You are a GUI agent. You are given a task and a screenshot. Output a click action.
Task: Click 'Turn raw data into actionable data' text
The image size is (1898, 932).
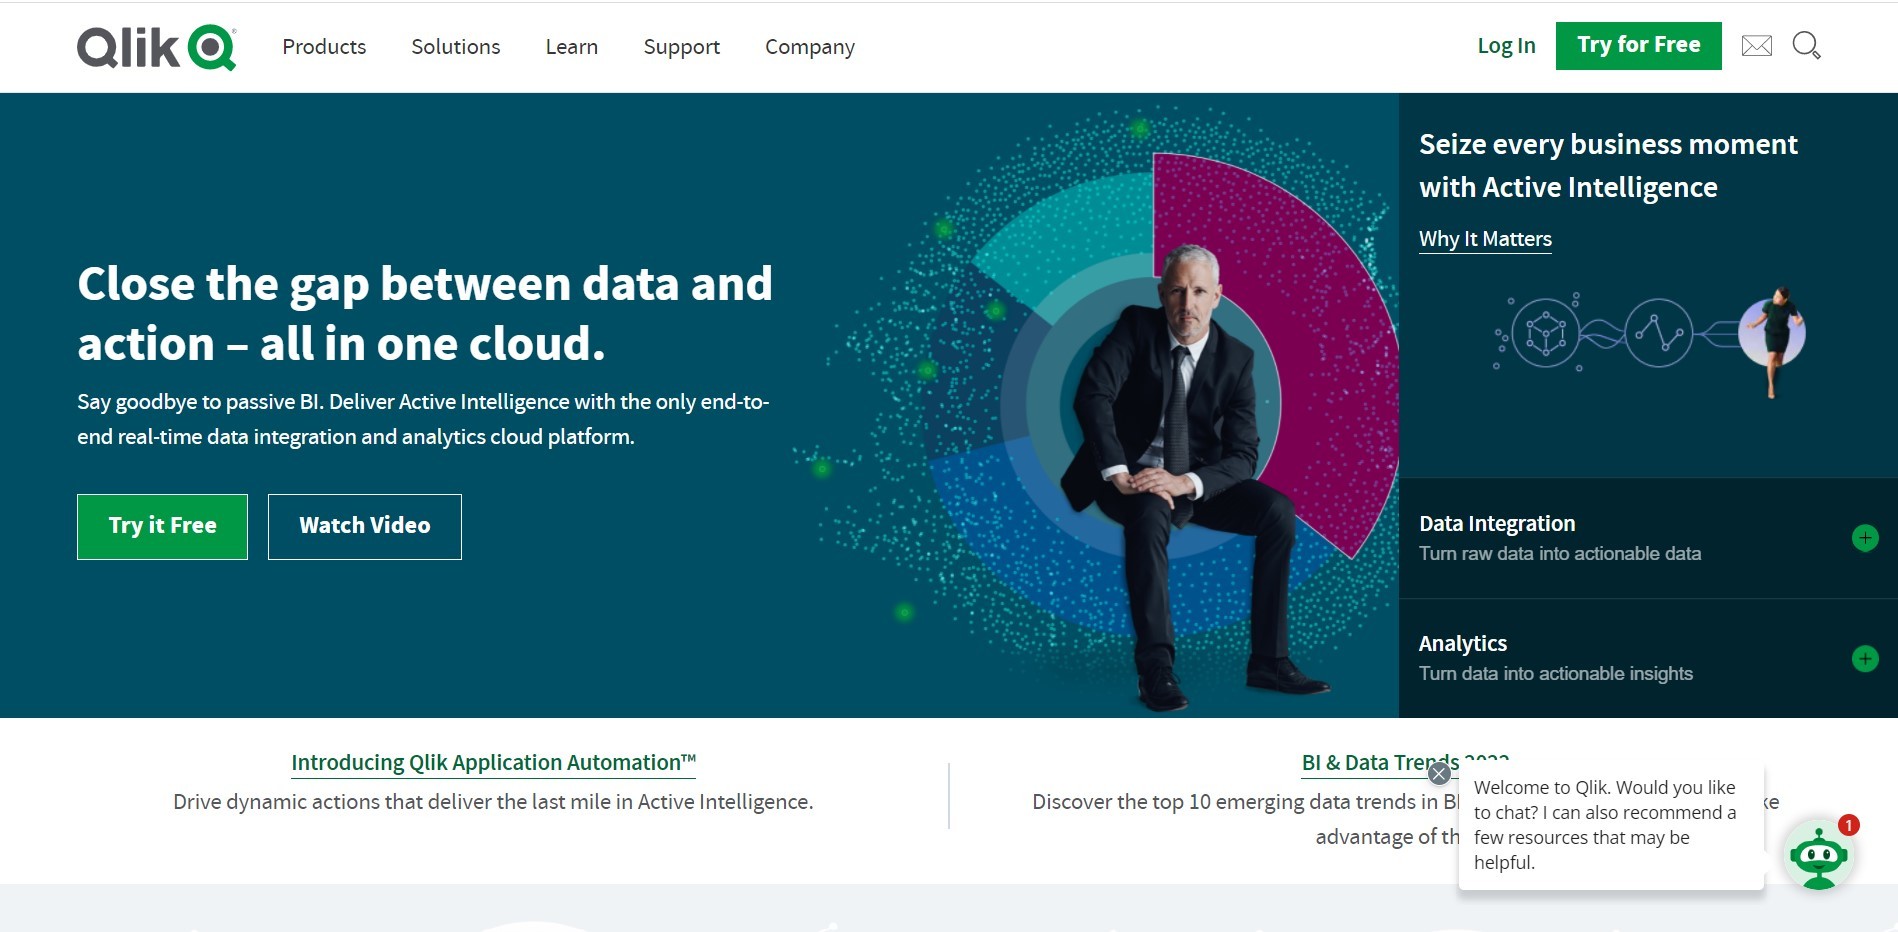click(x=1560, y=554)
